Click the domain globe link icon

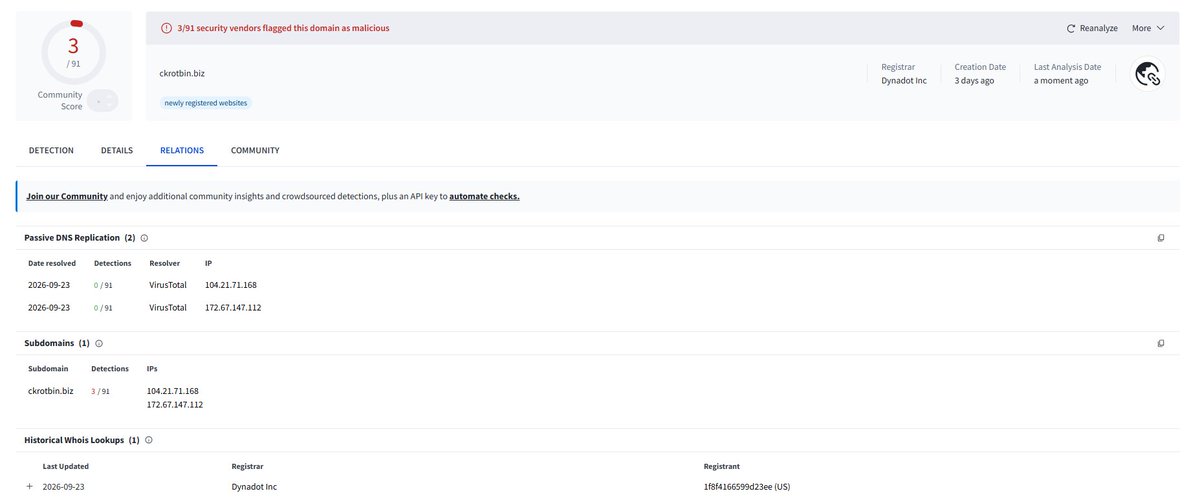pyautogui.click(x=1148, y=74)
